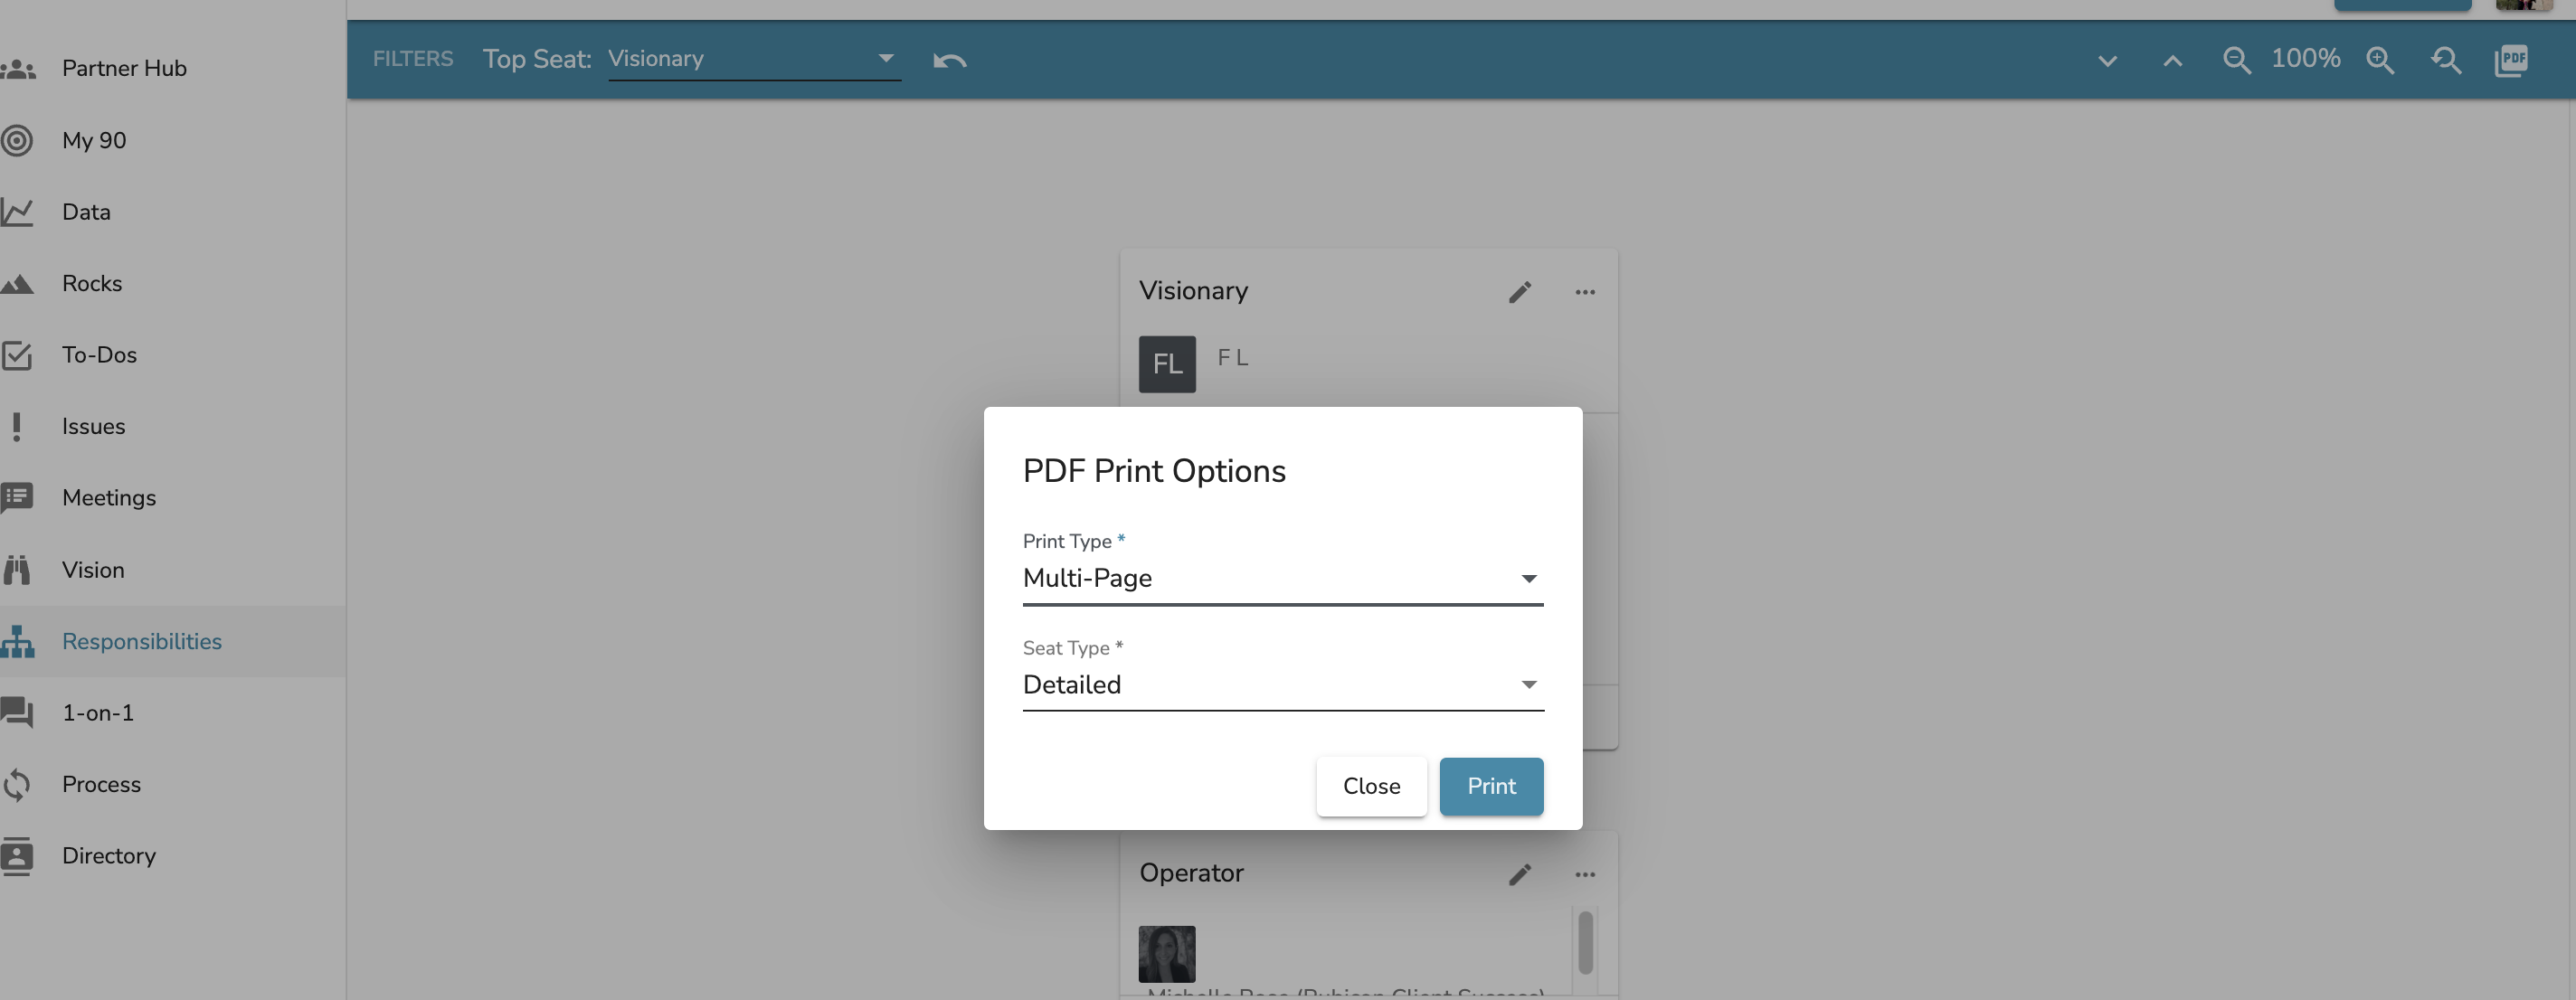
Task: Click the zoom out magnifier icon
Action: (2236, 60)
